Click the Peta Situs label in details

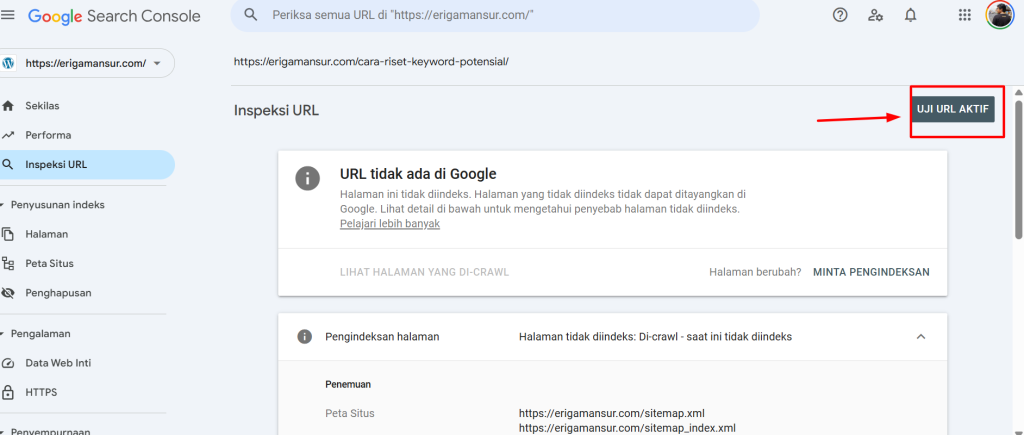350,413
